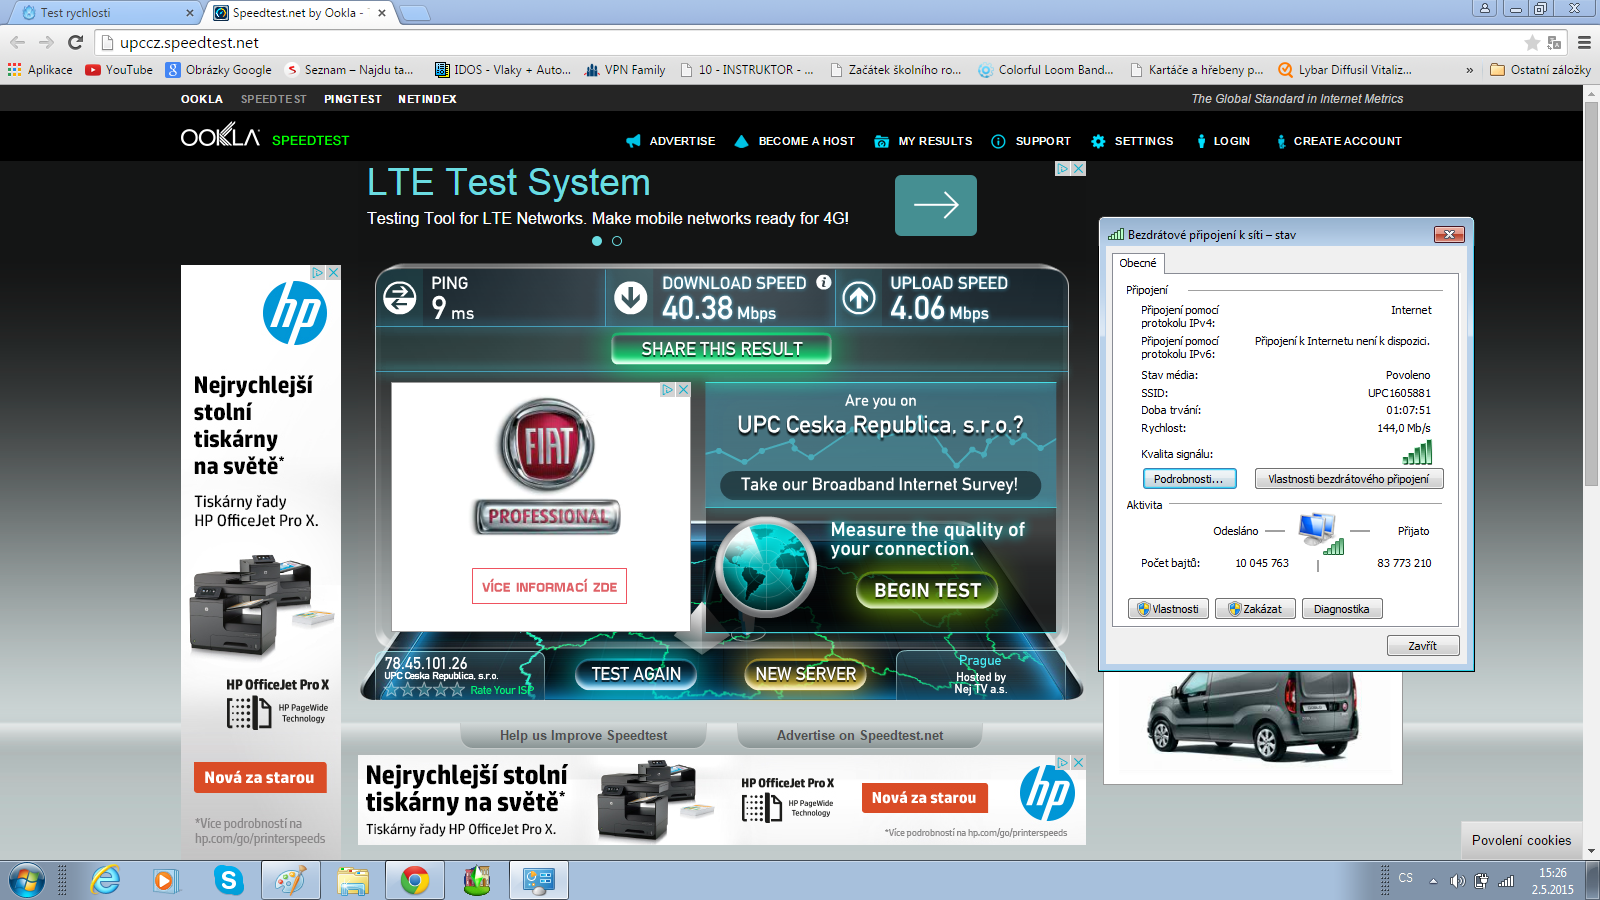The image size is (1600, 900).
Task: Click the Rate Your ISP link
Action: [x=502, y=690]
